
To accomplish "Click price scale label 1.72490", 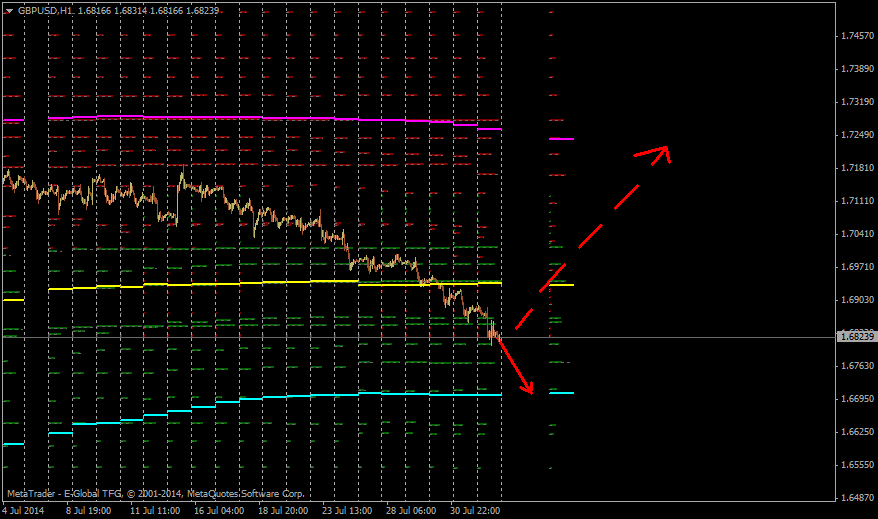I will [x=857, y=135].
